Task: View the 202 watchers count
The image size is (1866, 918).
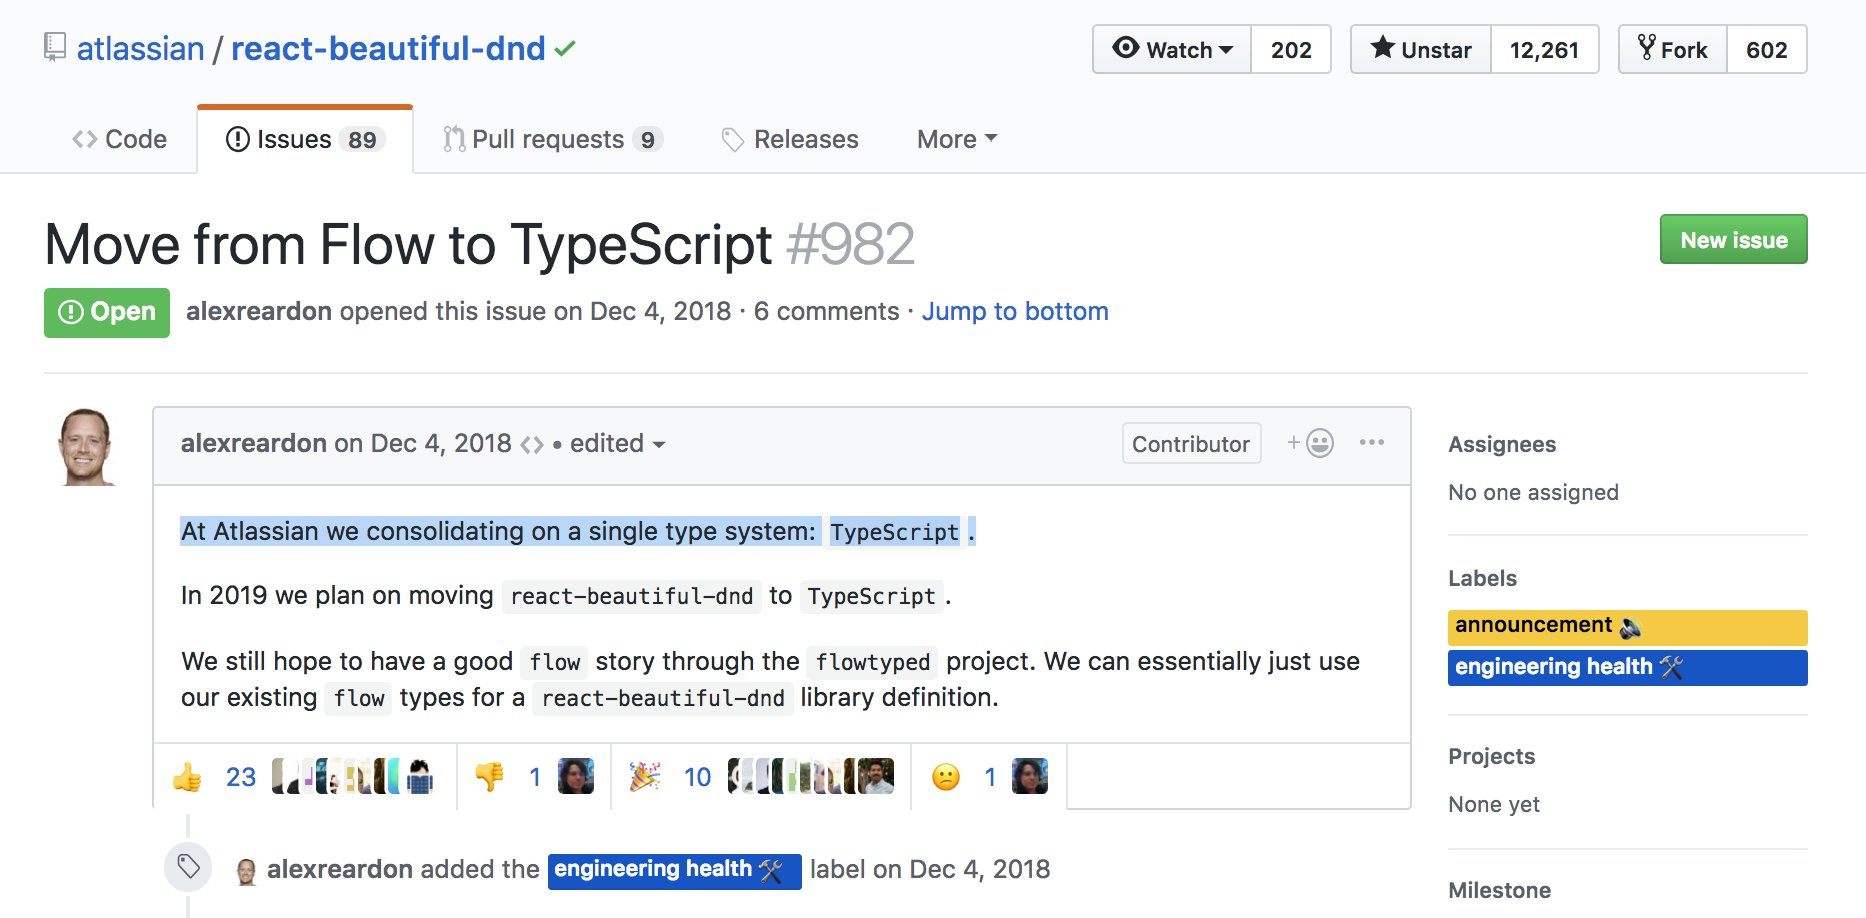Action: click(1291, 49)
